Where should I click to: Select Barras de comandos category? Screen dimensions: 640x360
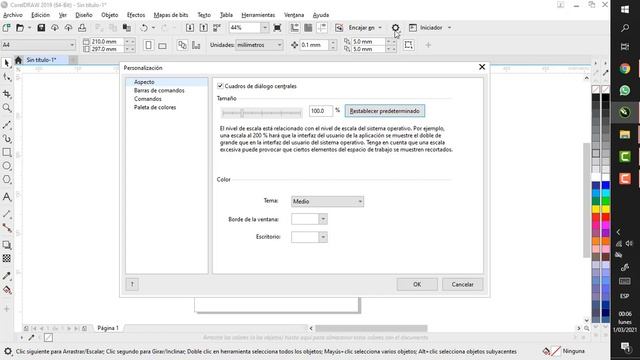pyautogui.click(x=159, y=91)
